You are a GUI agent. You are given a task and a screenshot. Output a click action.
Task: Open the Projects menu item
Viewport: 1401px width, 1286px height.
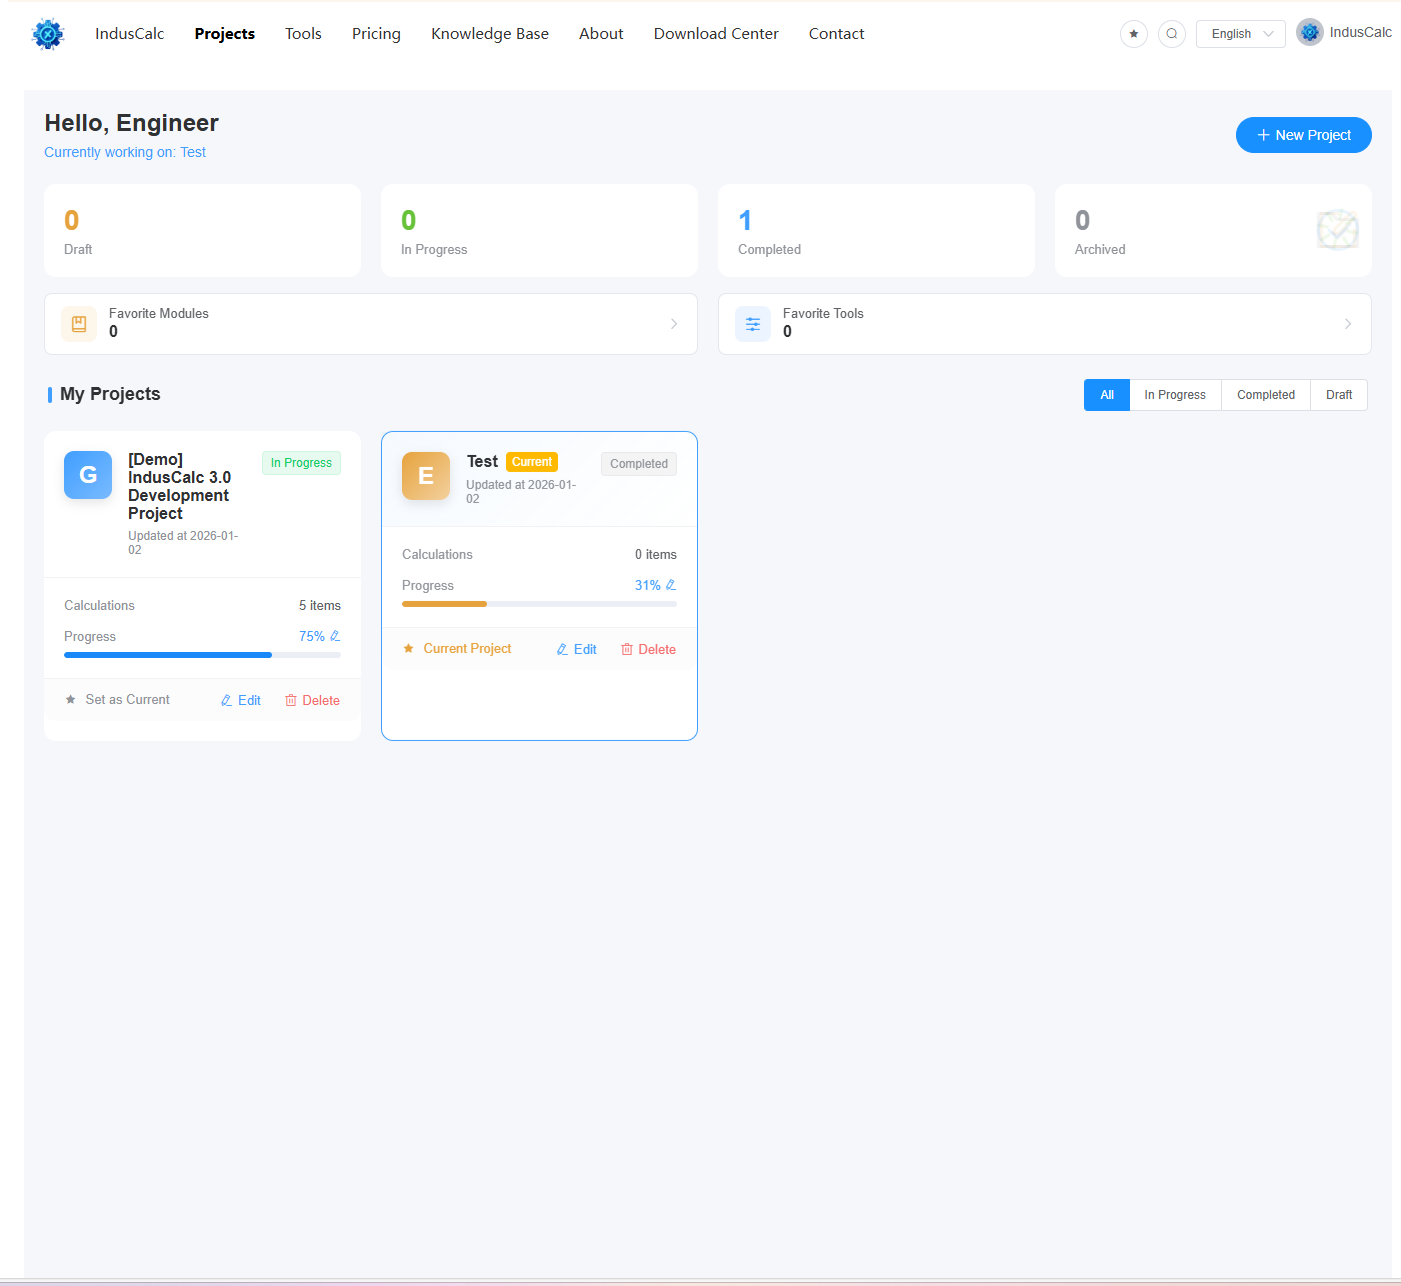coord(224,33)
